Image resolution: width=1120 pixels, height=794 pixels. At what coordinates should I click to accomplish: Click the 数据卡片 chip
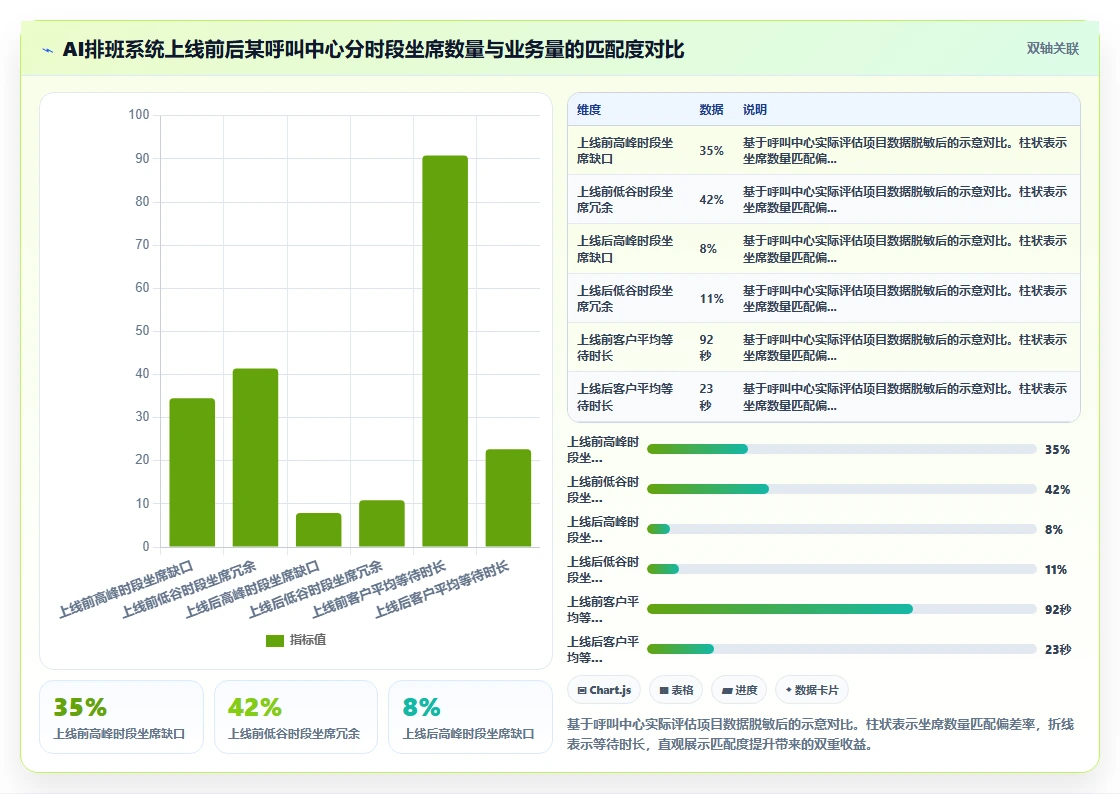click(811, 690)
